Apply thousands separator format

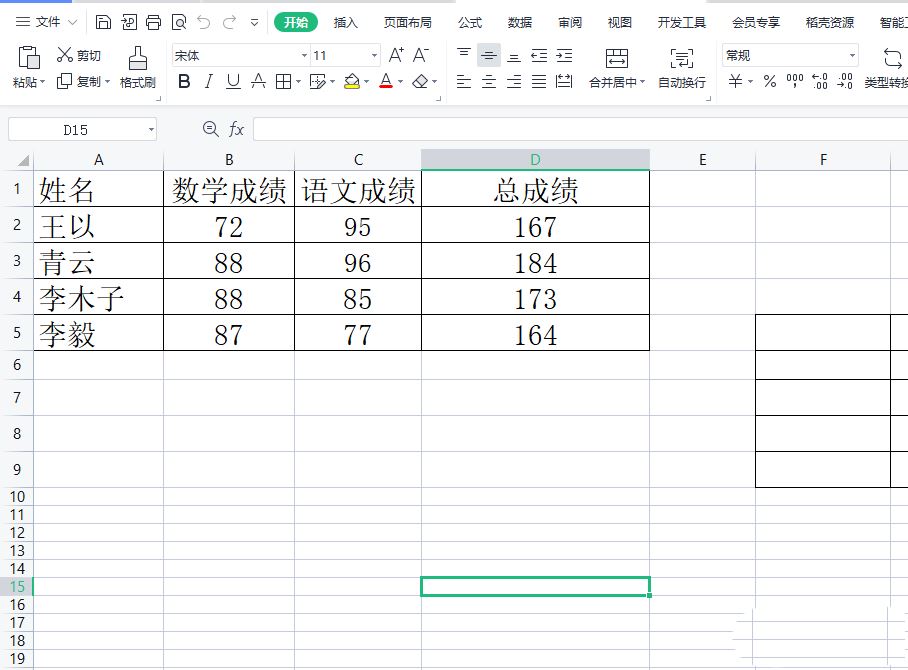pyautogui.click(x=794, y=81)
